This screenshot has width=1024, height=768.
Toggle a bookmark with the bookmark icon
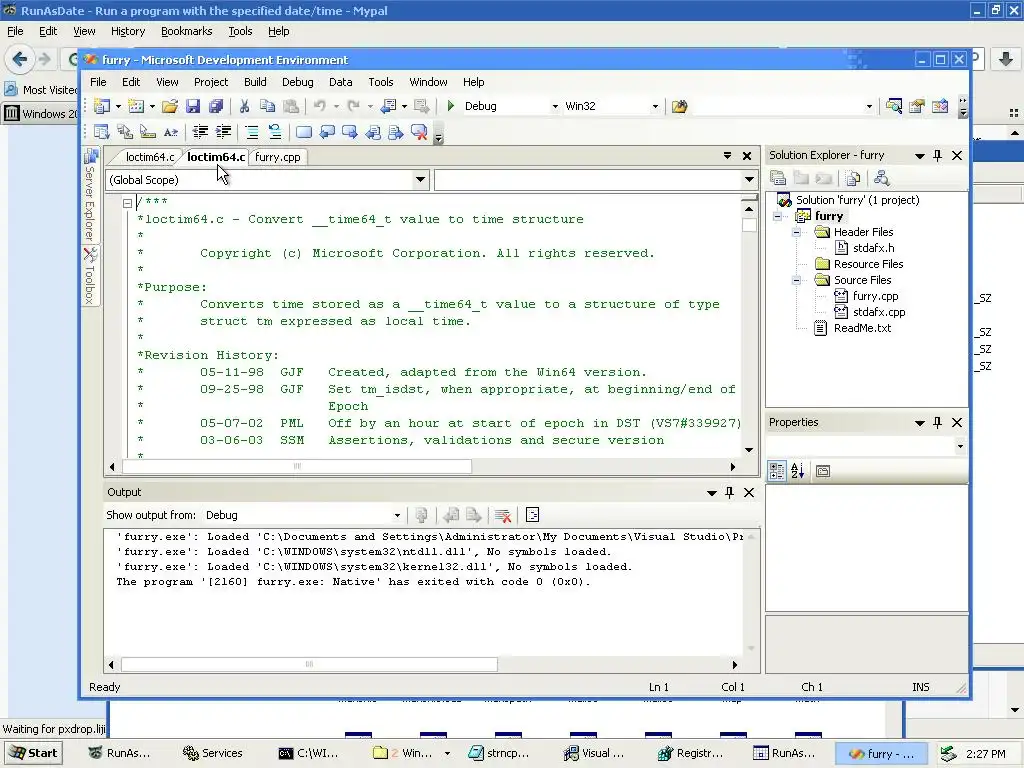pyautogui.click(x=304, y=132)
